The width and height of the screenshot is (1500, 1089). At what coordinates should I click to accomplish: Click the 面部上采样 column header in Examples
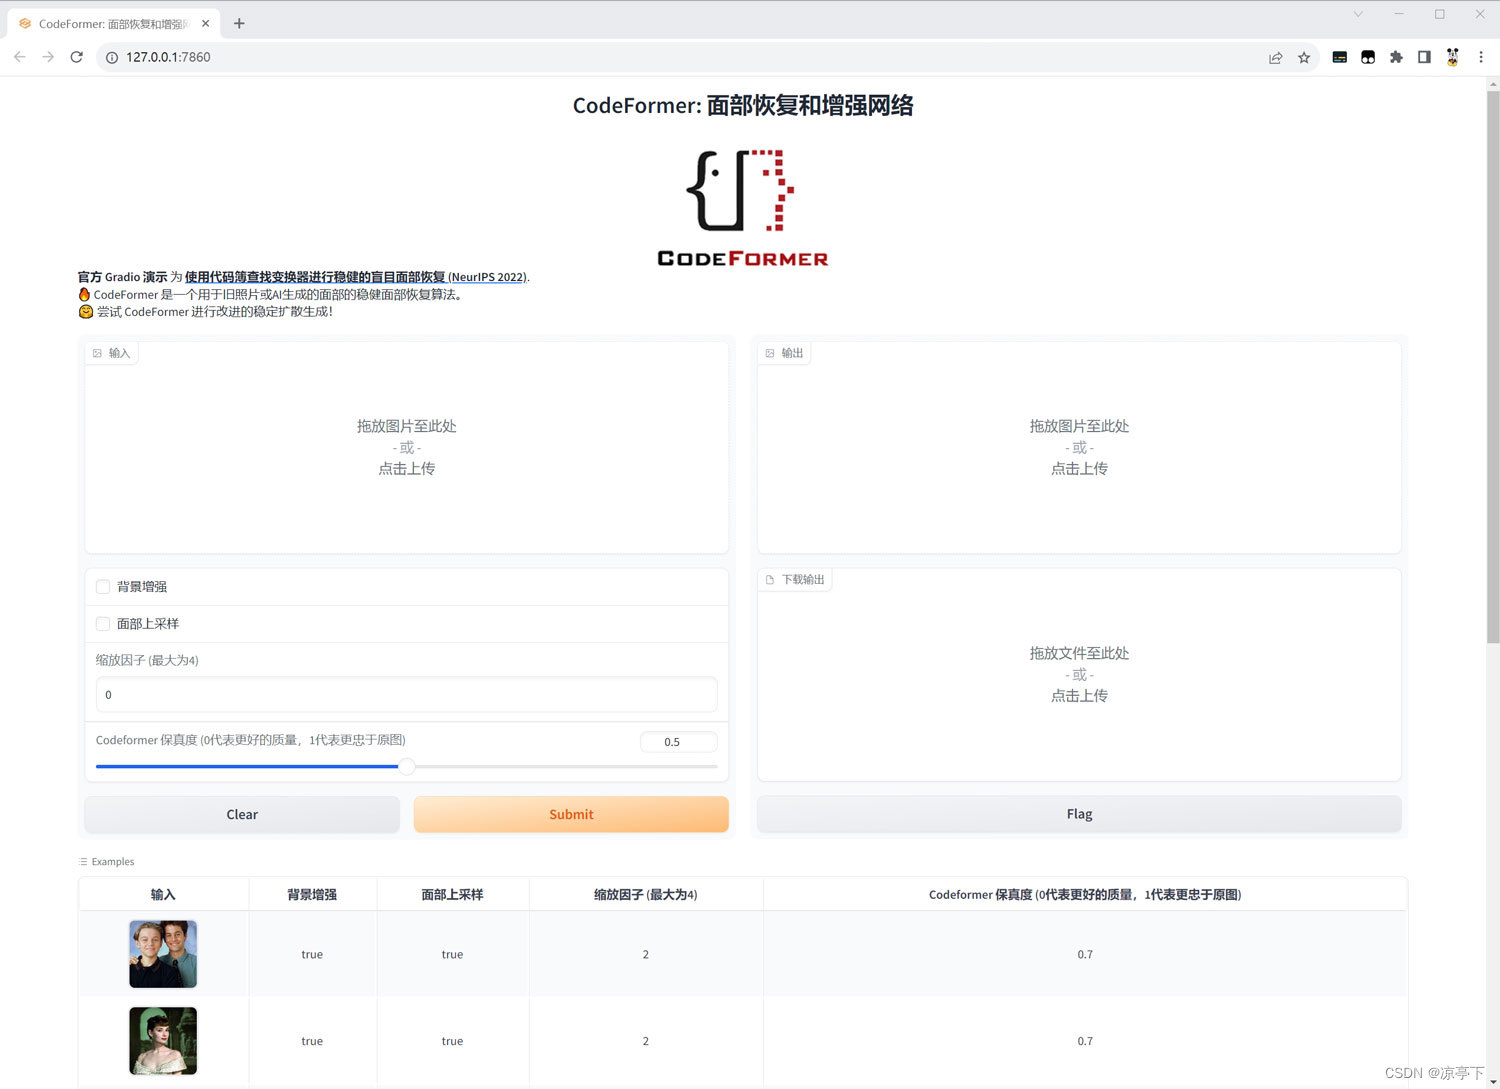pos(452,895)
